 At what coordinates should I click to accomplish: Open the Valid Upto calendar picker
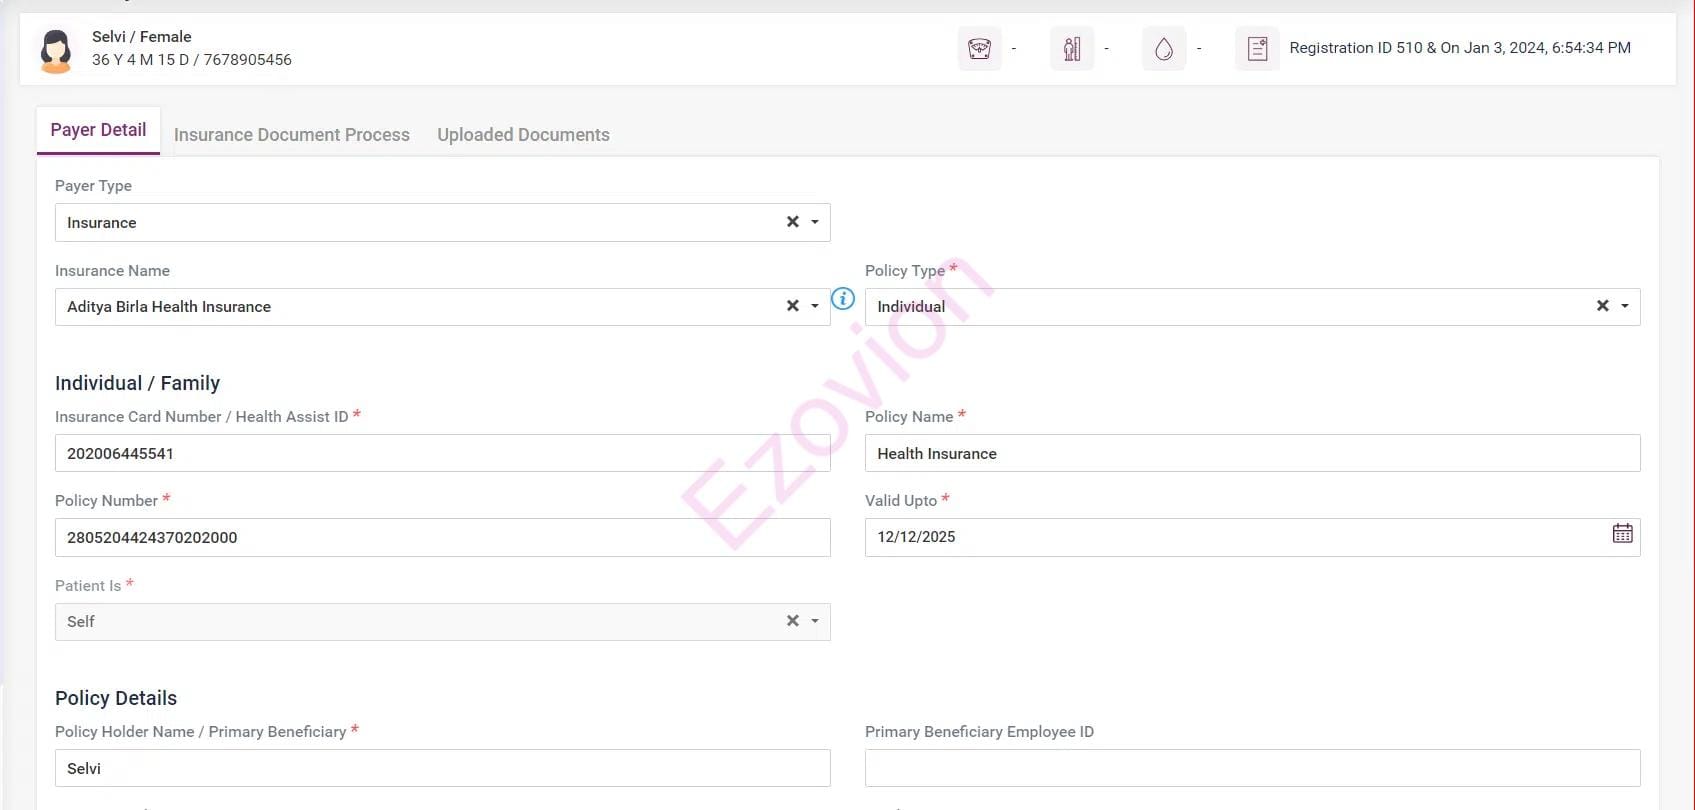(1622, 534)
